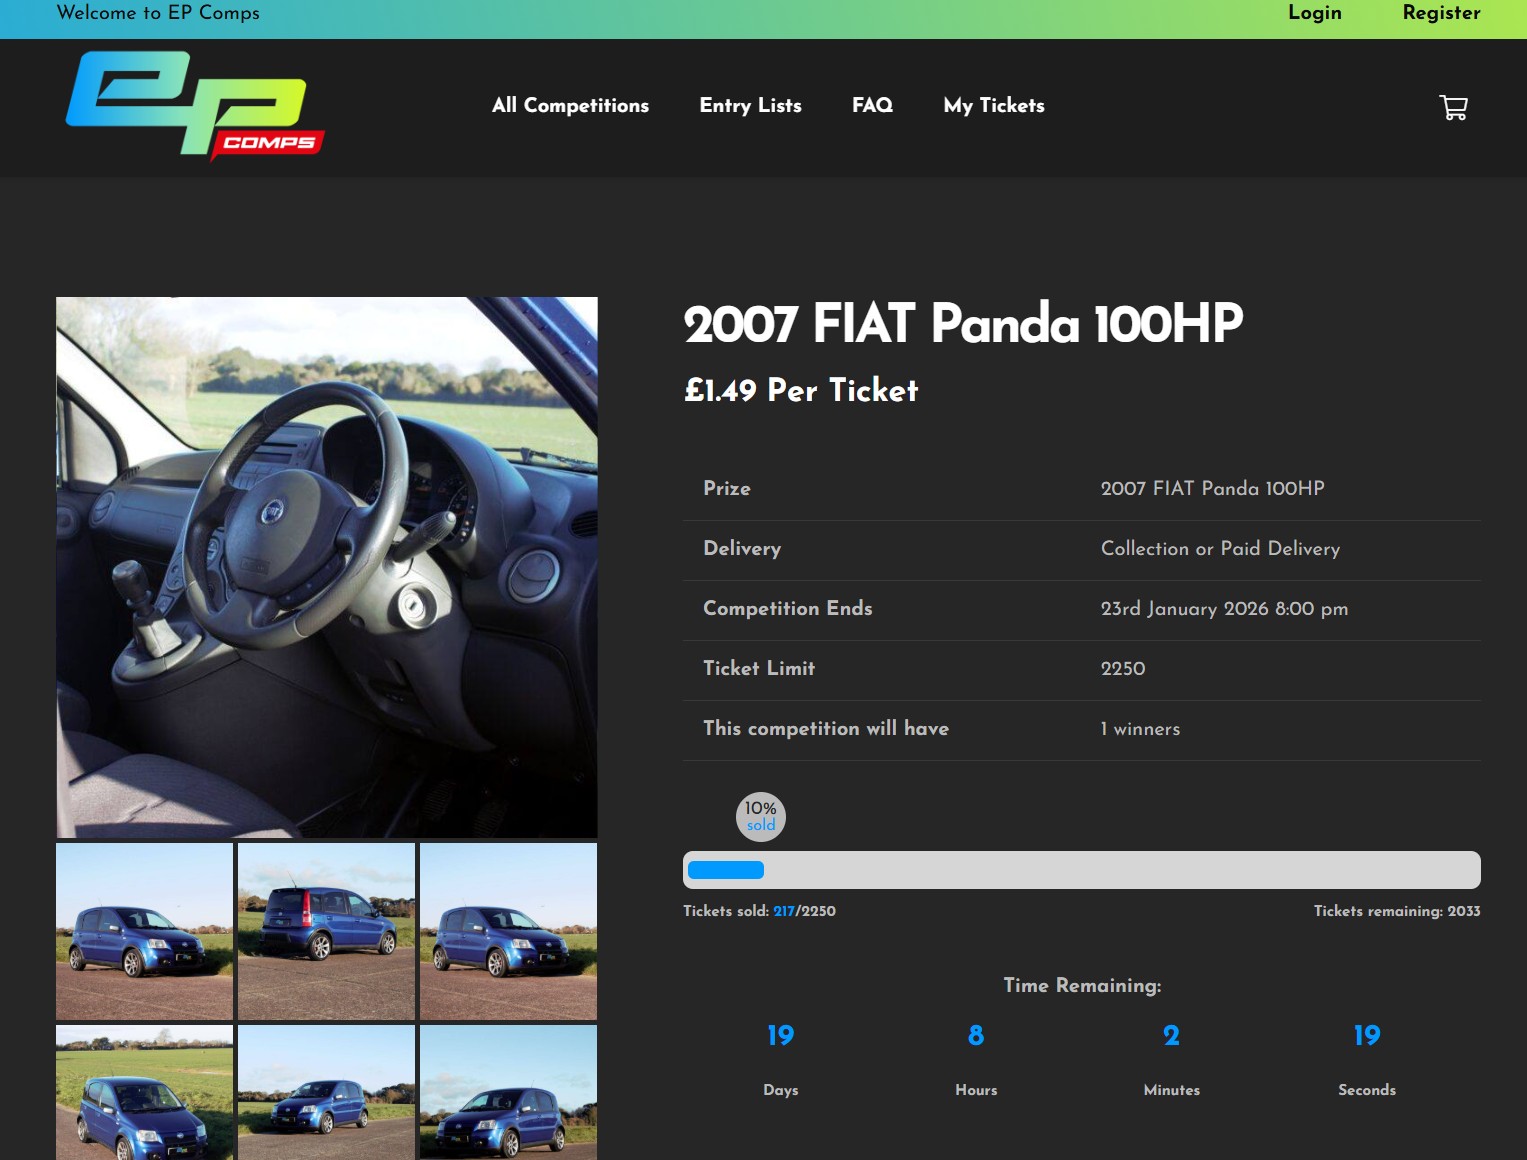Image resolution: width=1527 pixels, height=1160 pixels.
Task: Click the 10% sold badge
Action: [x=761, y=817]
